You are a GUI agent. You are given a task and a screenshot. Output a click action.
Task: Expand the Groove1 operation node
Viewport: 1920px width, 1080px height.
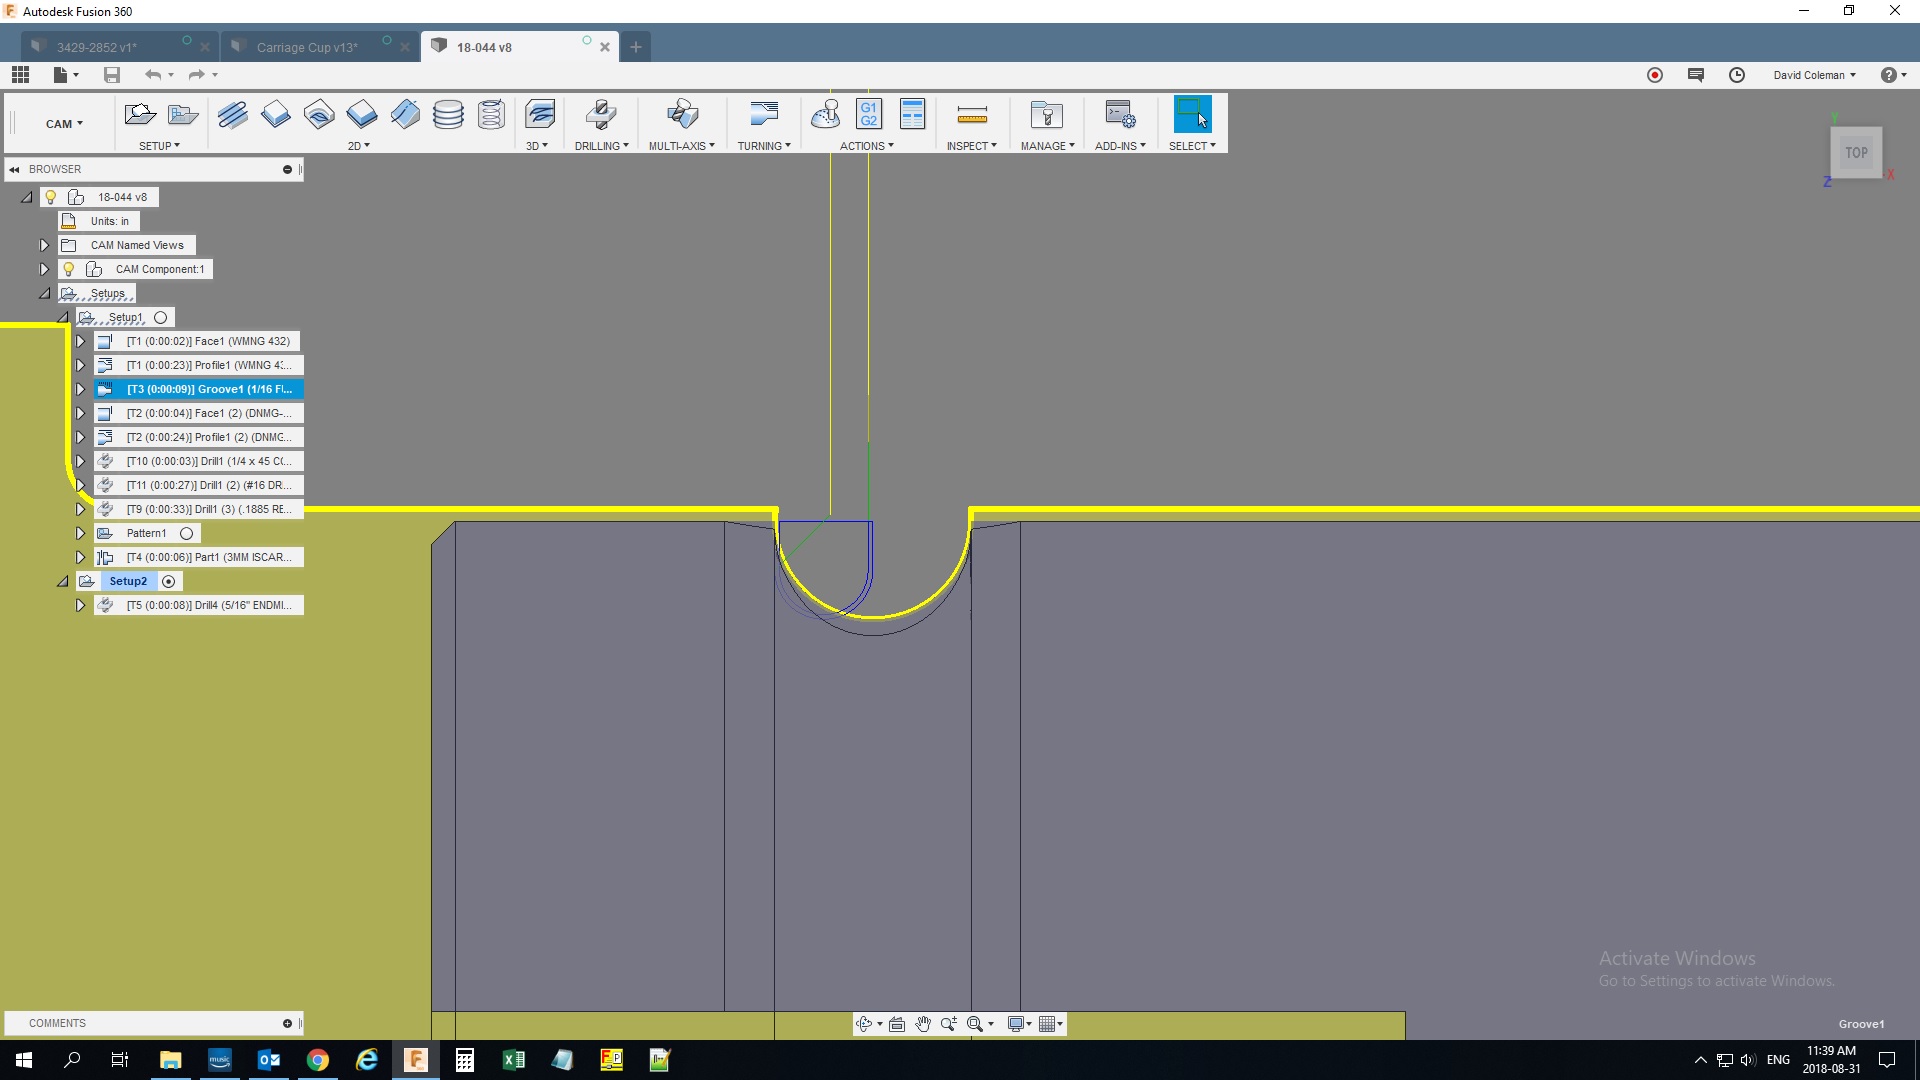pos(81,389)
